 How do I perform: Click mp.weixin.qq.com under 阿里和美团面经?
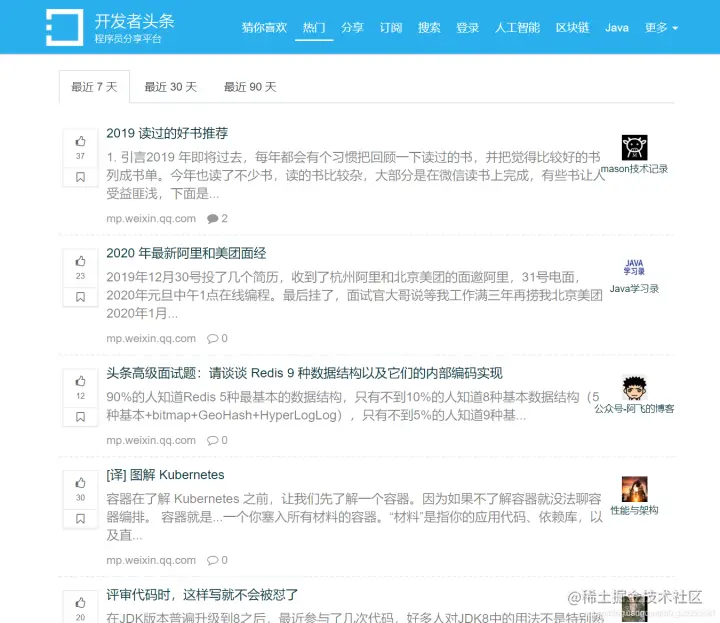pos(151,338)
